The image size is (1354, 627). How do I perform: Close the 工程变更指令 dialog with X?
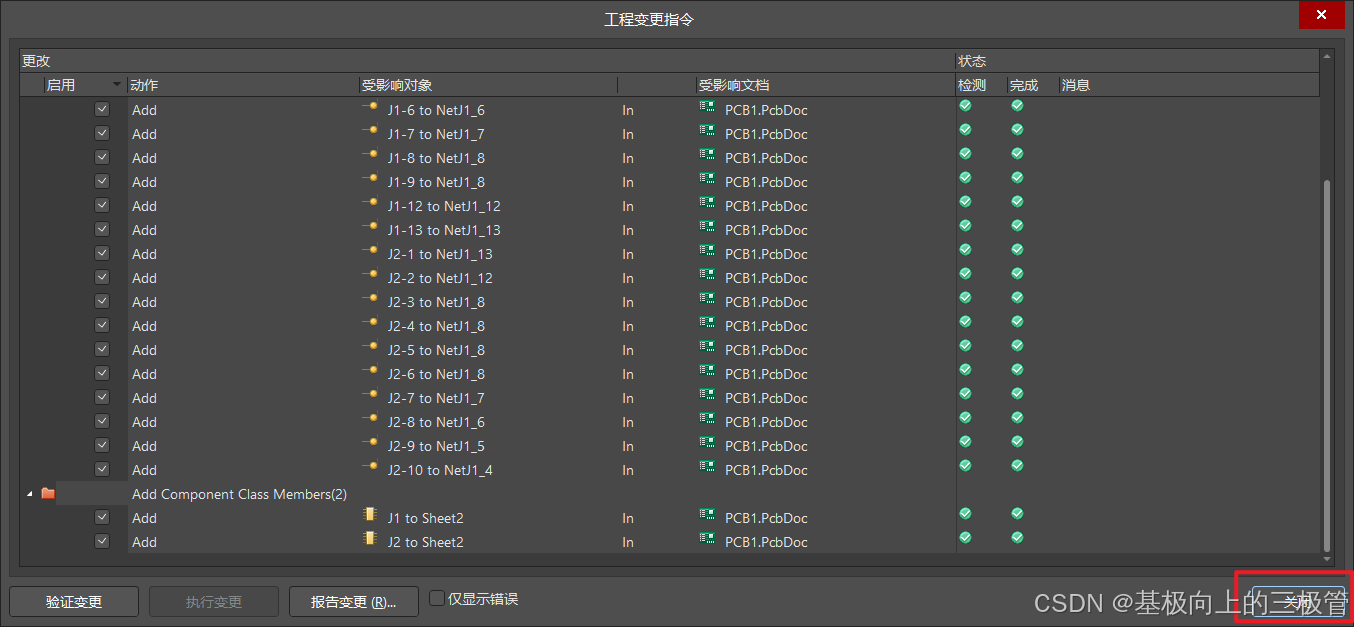1321,15
